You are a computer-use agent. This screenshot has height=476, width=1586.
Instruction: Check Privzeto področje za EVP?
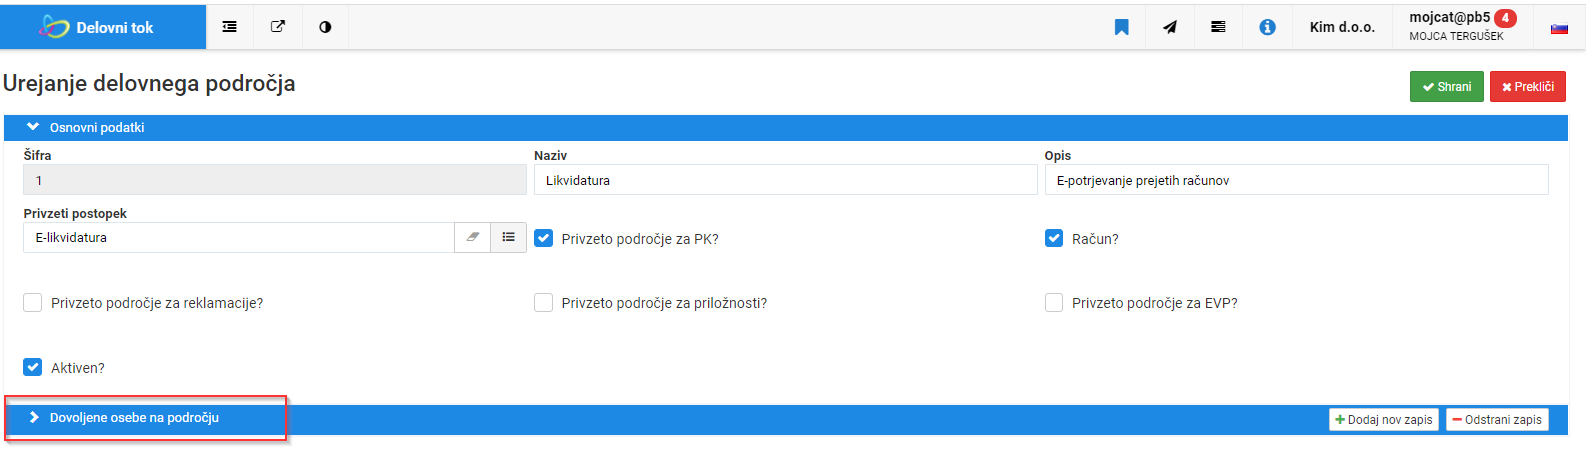(x=1054, y=302)
